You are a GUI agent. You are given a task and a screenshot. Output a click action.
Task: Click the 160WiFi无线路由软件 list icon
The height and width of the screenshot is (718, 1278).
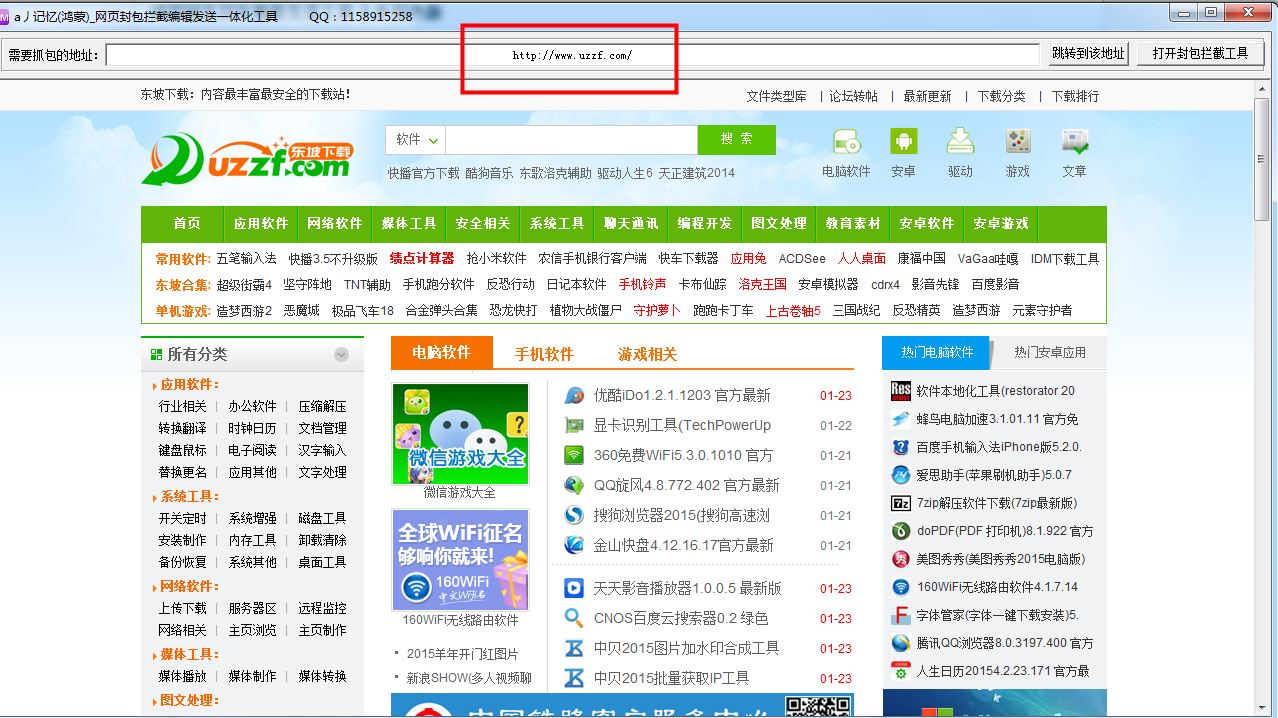(x=901, y=587)
